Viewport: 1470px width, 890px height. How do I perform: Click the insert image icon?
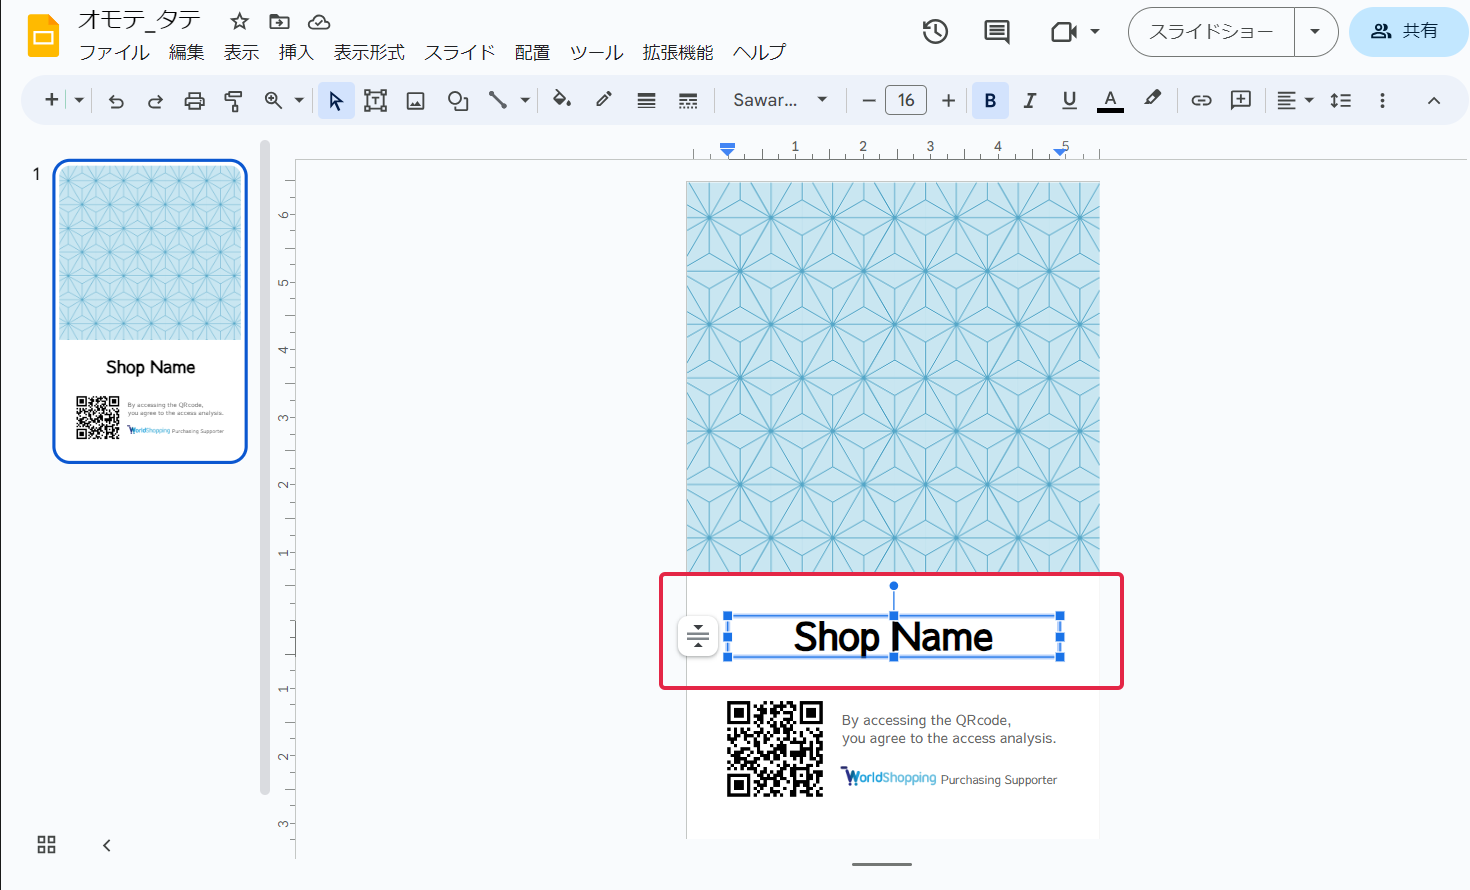415,101
